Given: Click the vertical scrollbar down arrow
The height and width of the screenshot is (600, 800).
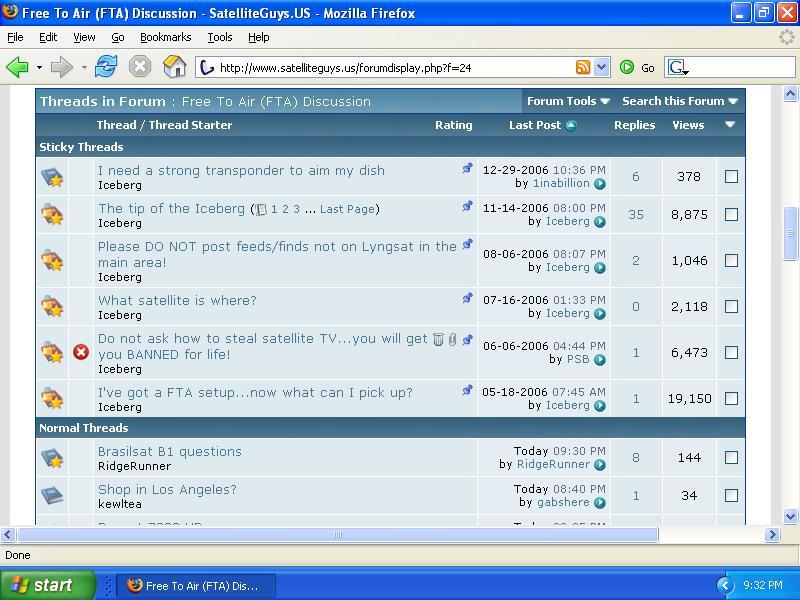Looking at the screenshot, I should tap(790, 516).
